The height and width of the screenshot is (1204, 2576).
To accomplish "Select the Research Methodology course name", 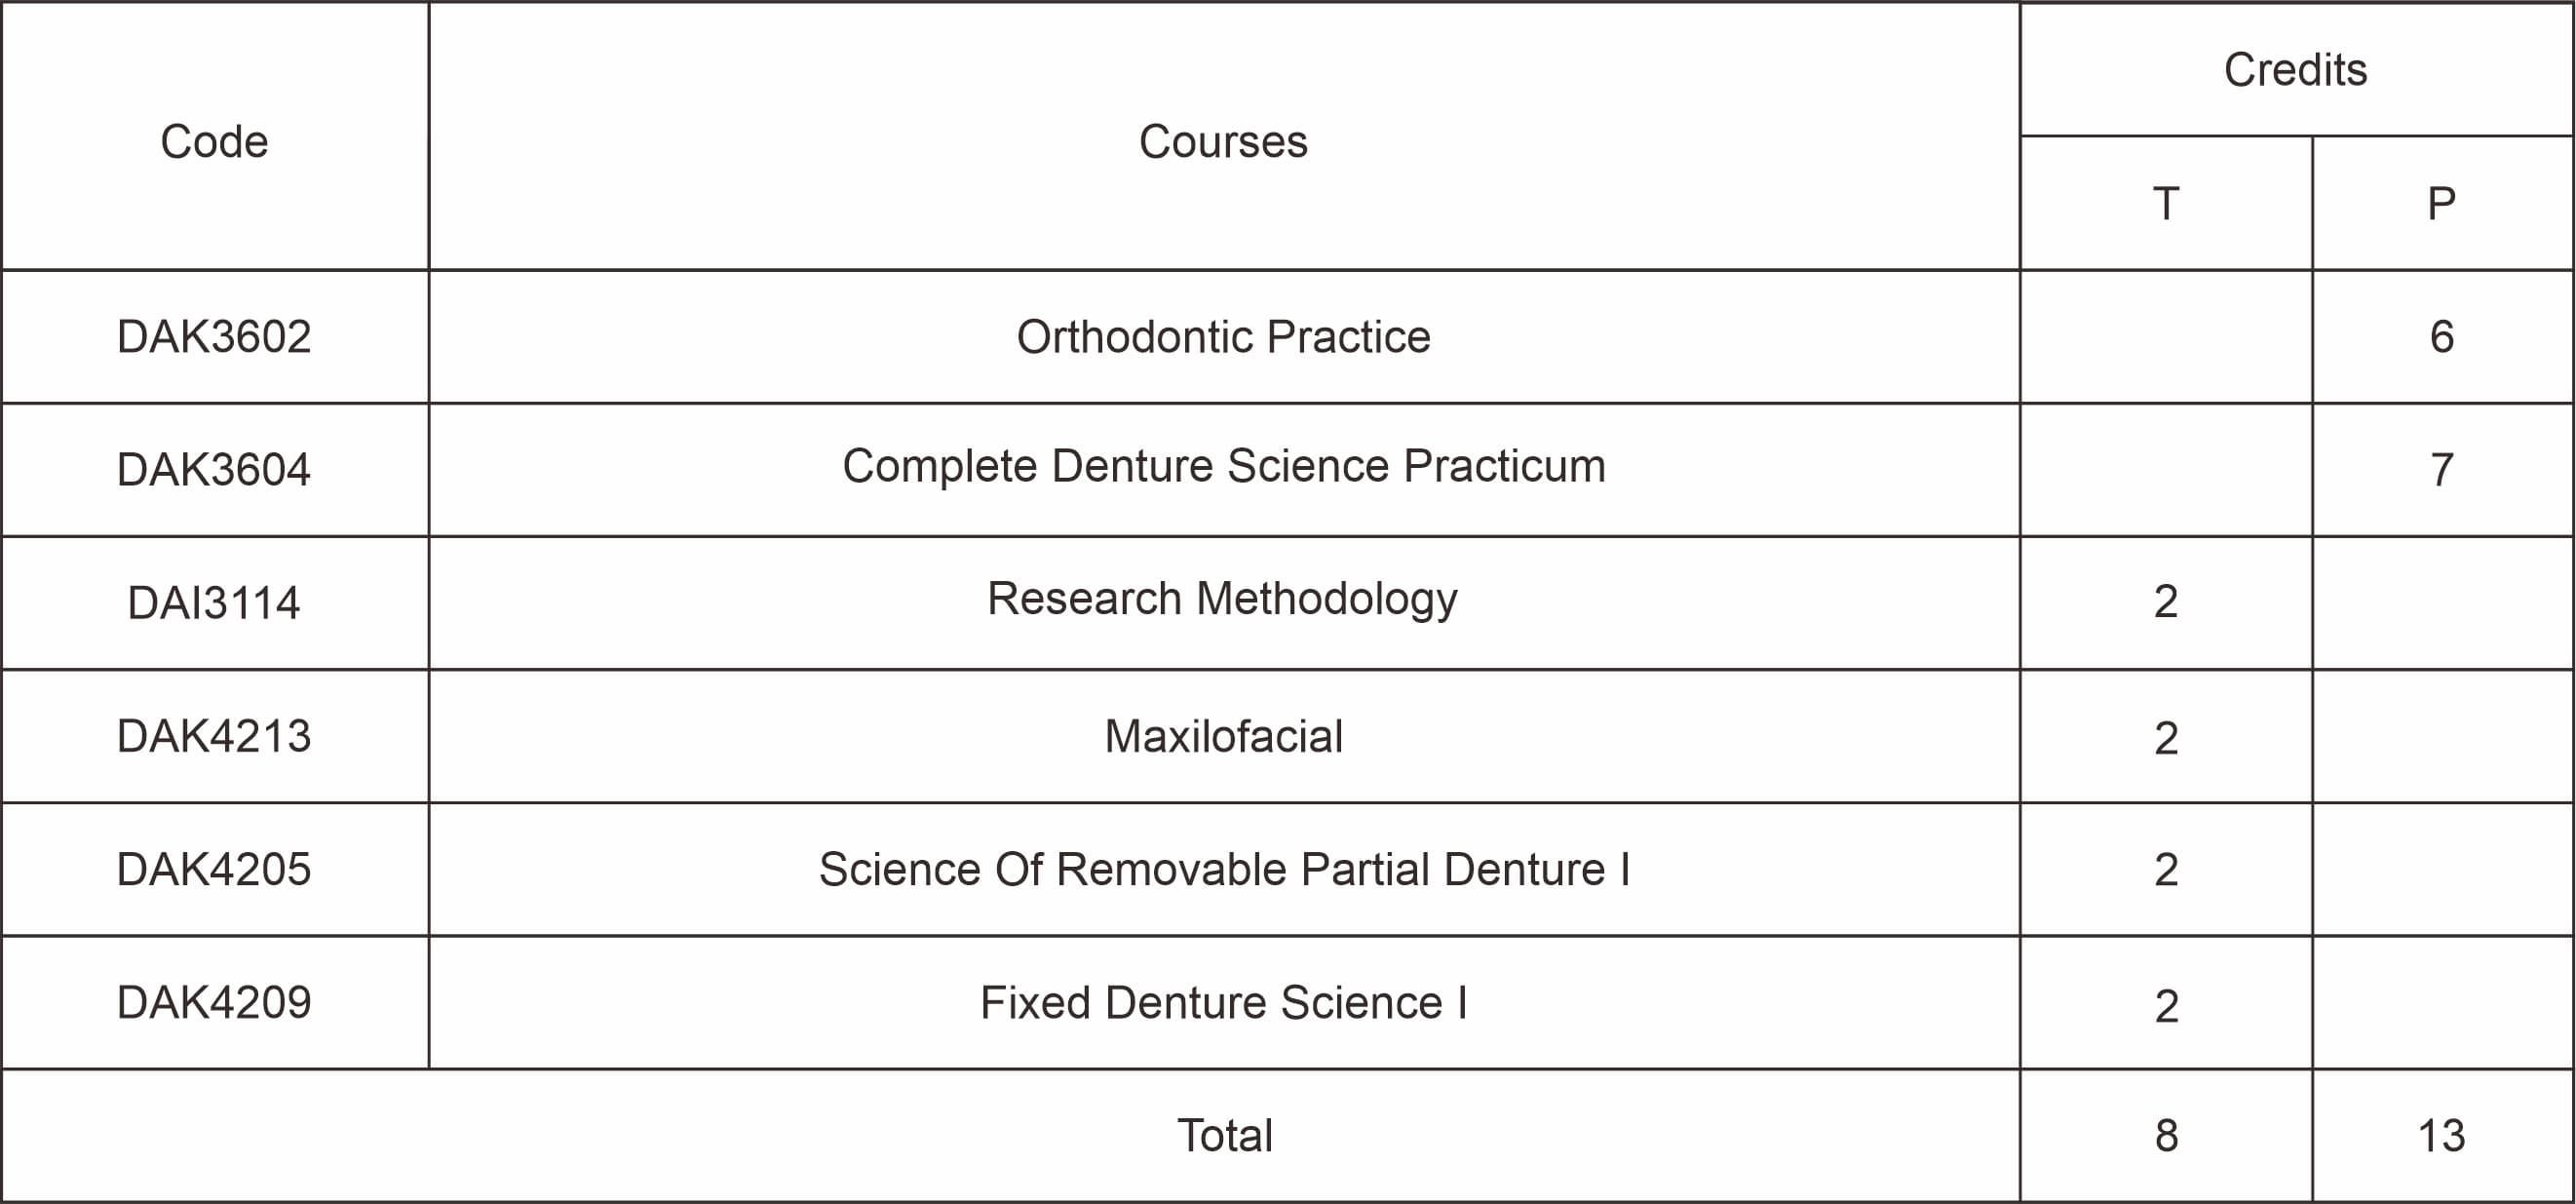I will point(1222,599).
